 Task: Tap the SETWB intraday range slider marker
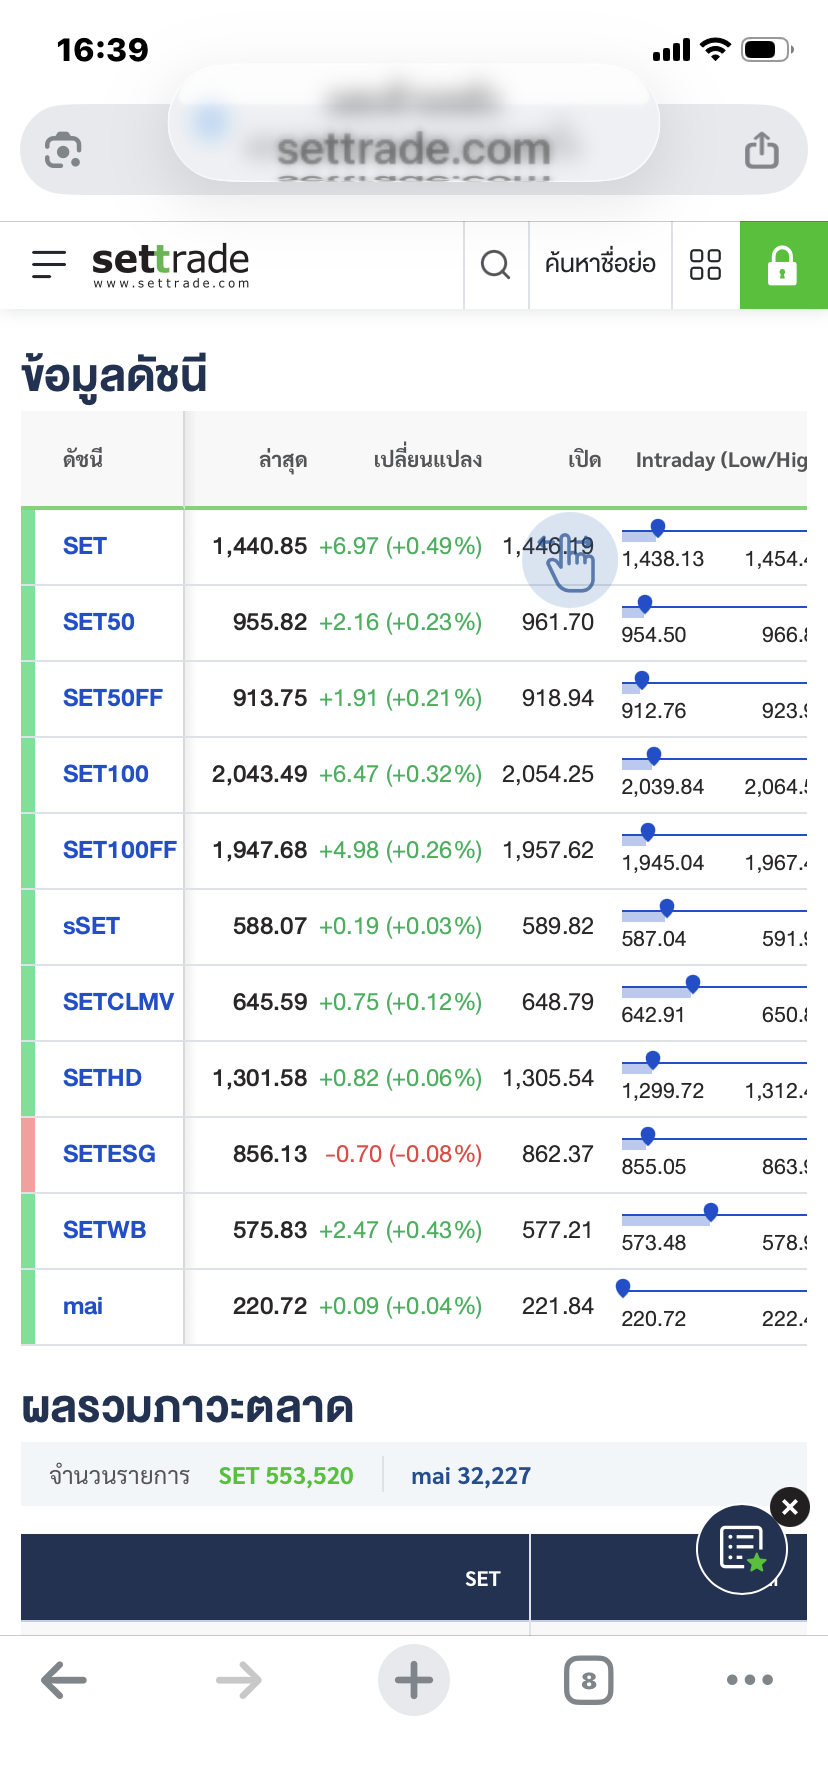click(x=711, y=1212)
